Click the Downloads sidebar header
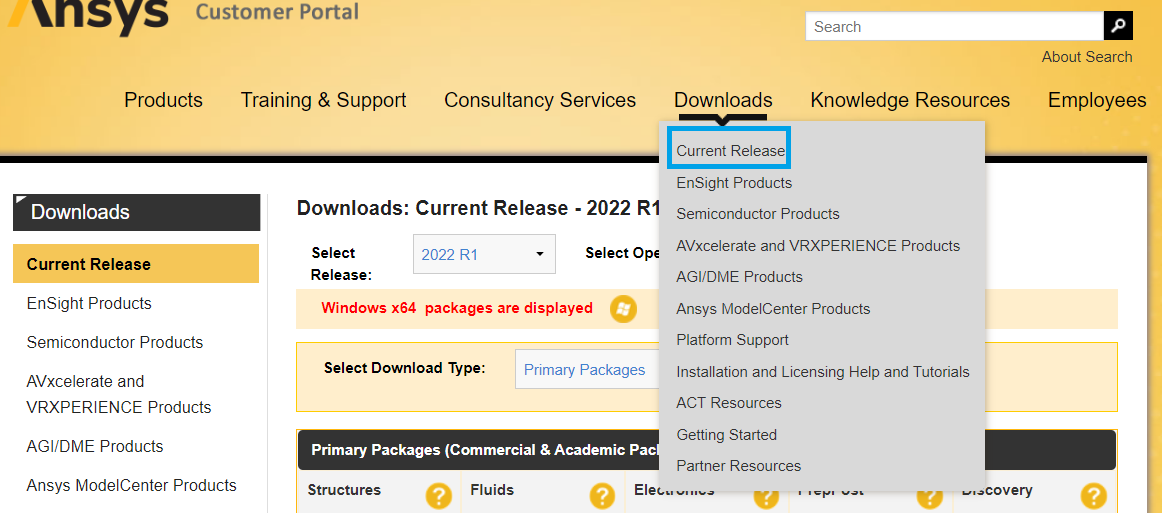Viewport: 1162px width, 513px height. (136, 213)
